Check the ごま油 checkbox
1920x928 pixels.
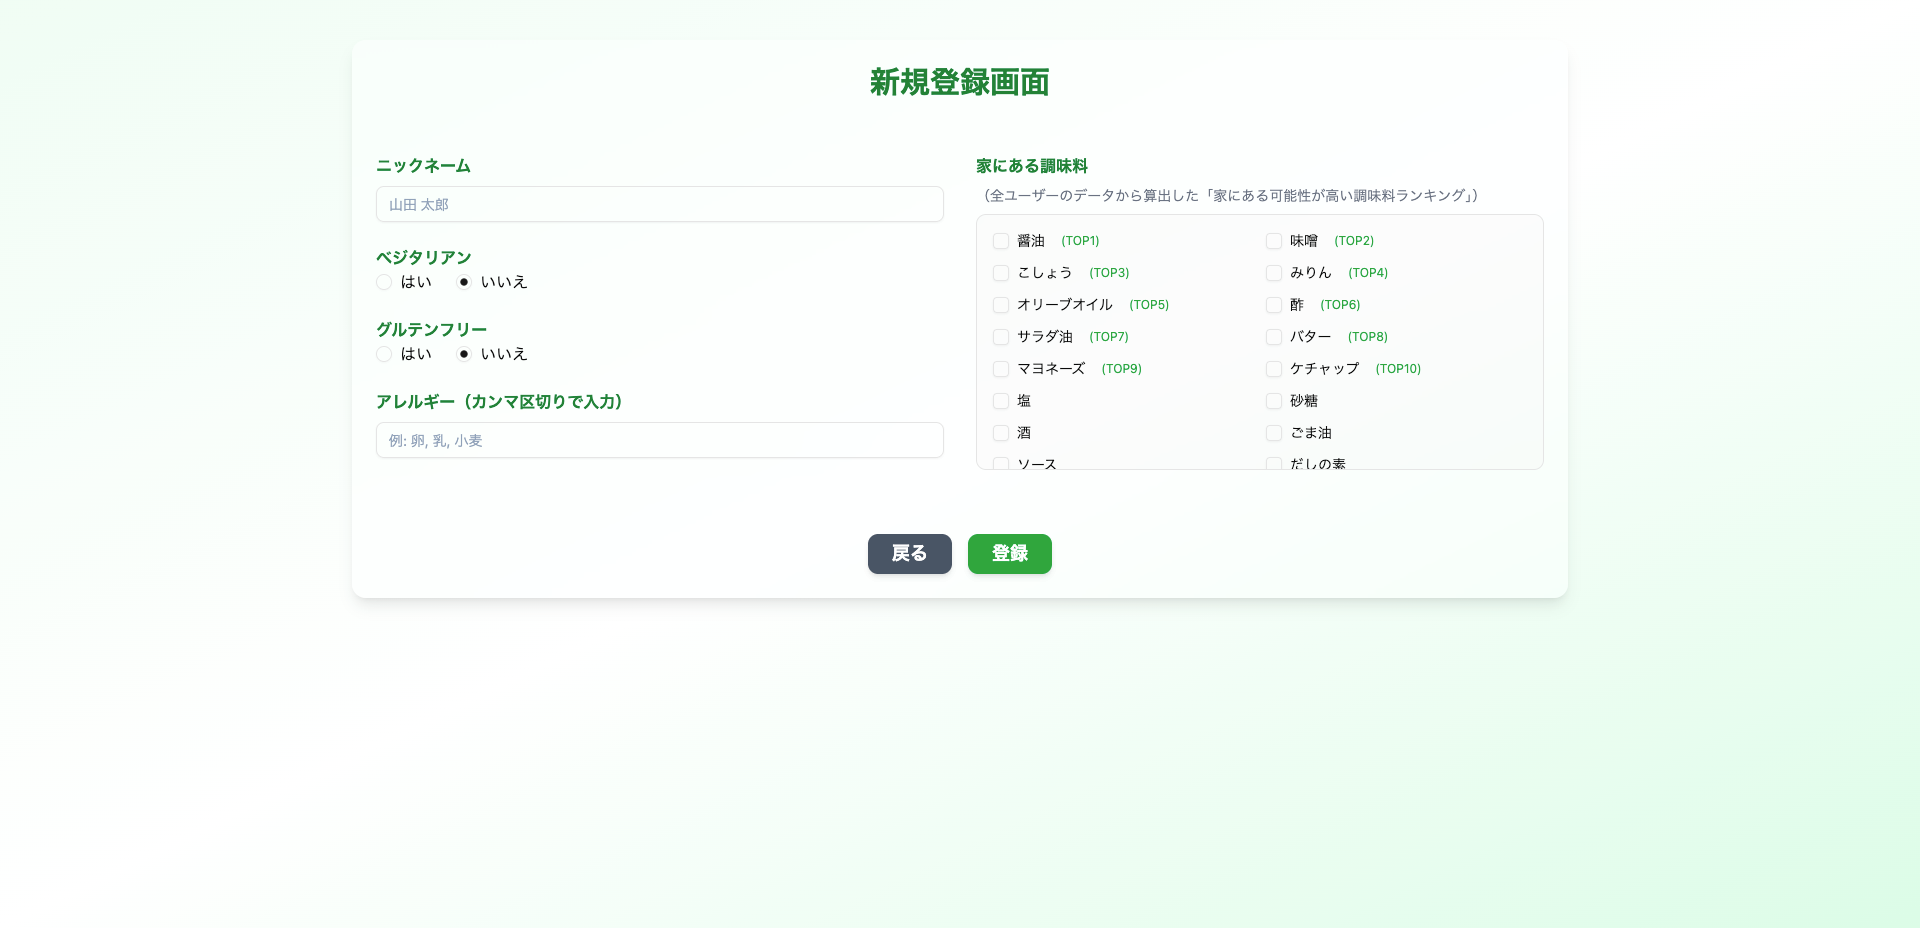(1274, 433)
